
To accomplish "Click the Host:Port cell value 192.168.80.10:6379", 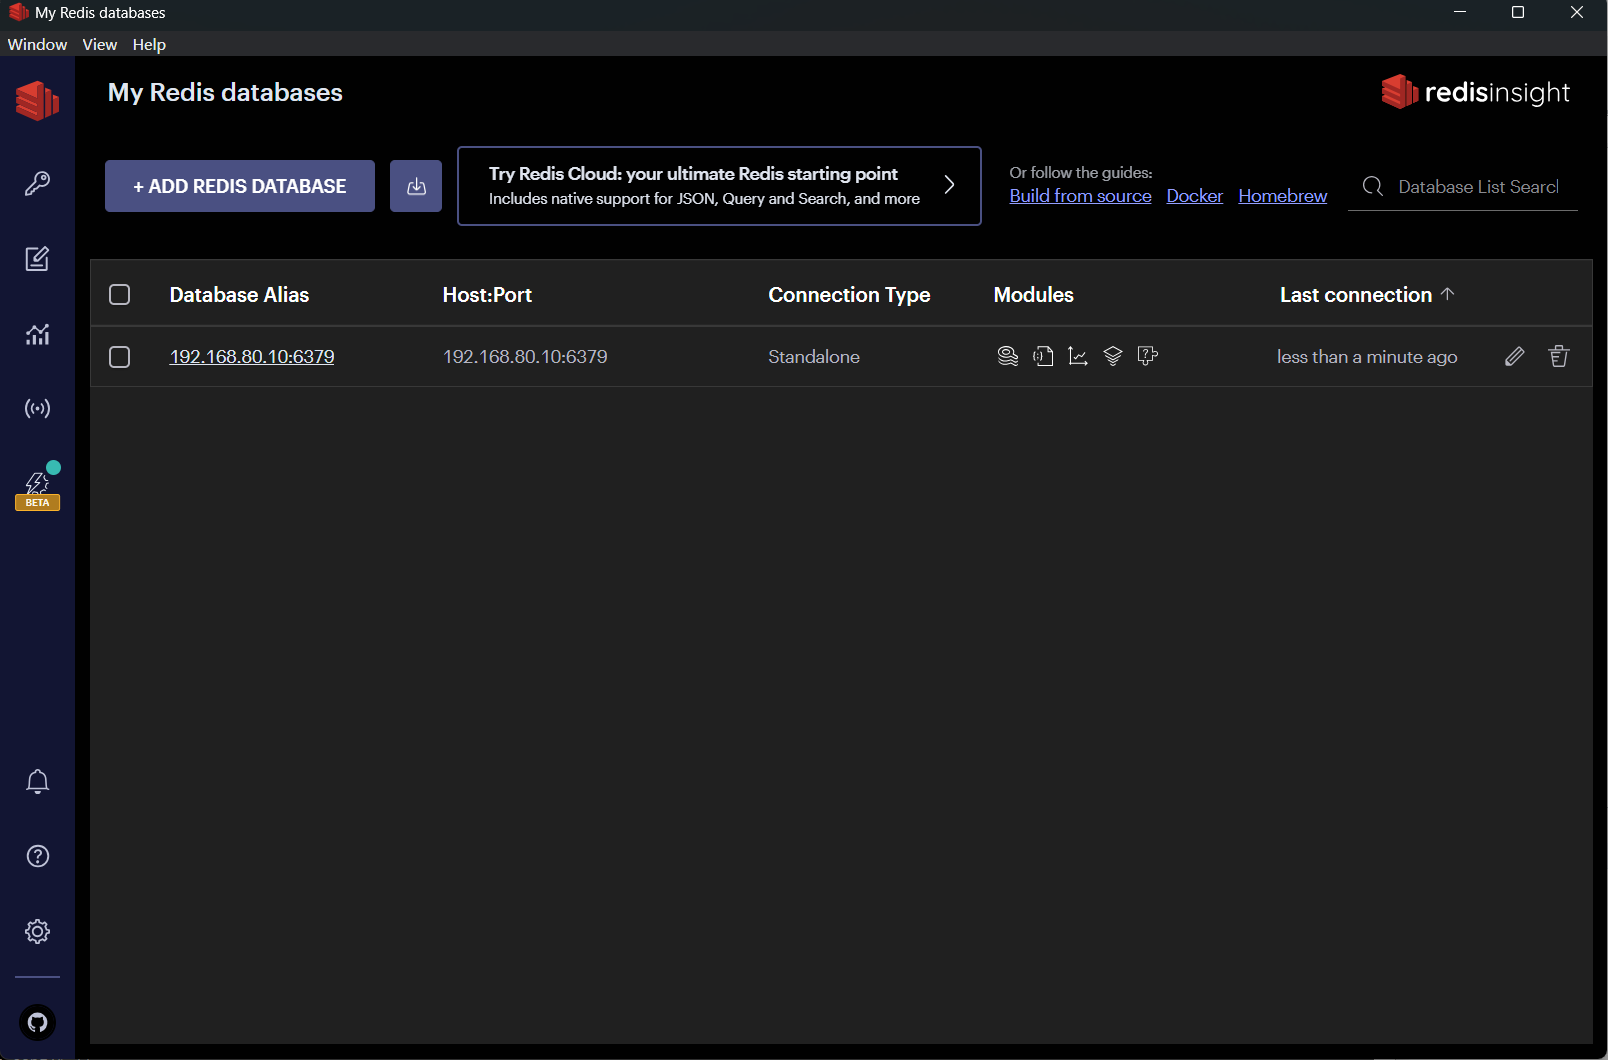I will click(525, 357).
